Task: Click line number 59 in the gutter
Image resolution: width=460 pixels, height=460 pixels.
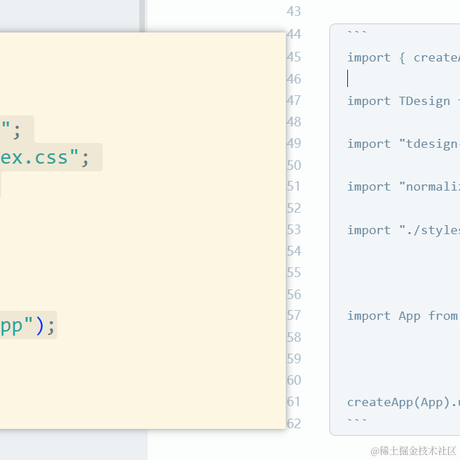Action: tap(294, 359)
